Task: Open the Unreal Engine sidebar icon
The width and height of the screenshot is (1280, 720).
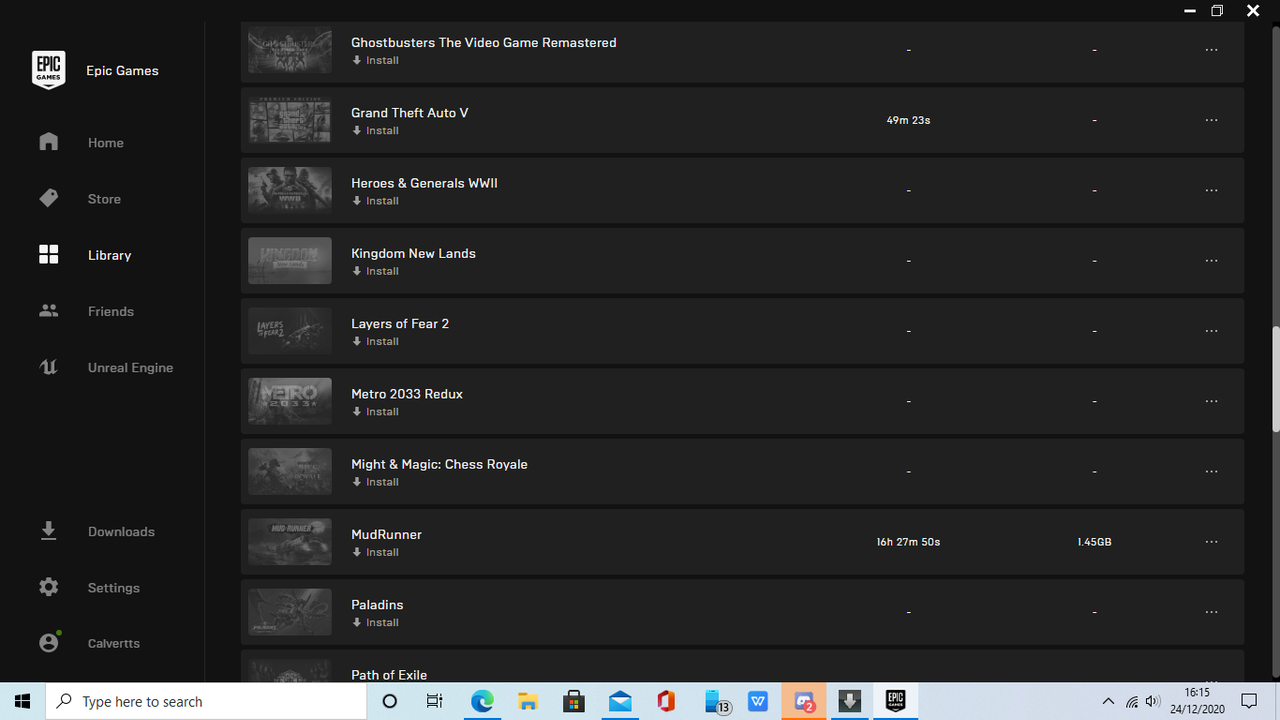Action: click(48, 367)
